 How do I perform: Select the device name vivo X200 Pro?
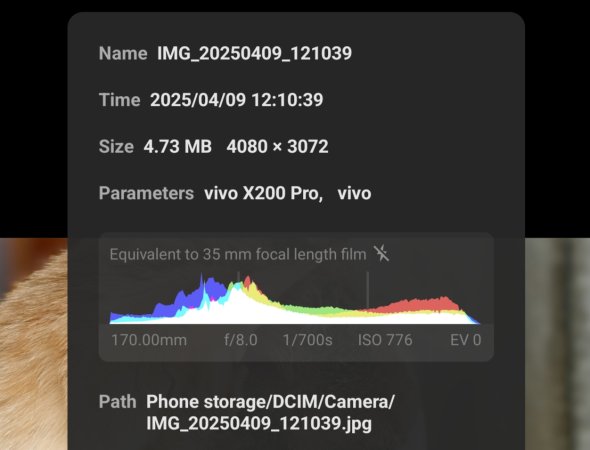pos(263,193)
